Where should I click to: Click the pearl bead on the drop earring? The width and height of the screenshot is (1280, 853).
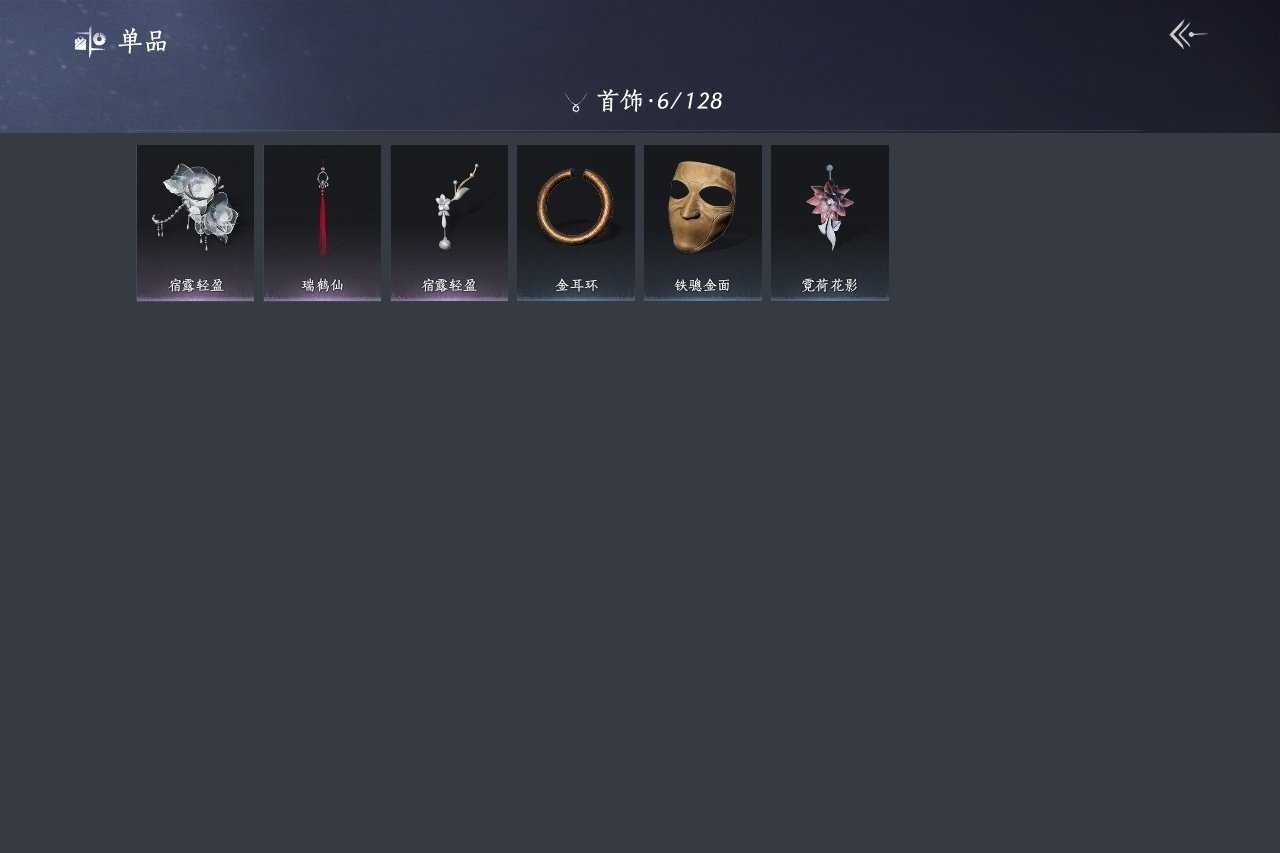(x=444, y=243)
